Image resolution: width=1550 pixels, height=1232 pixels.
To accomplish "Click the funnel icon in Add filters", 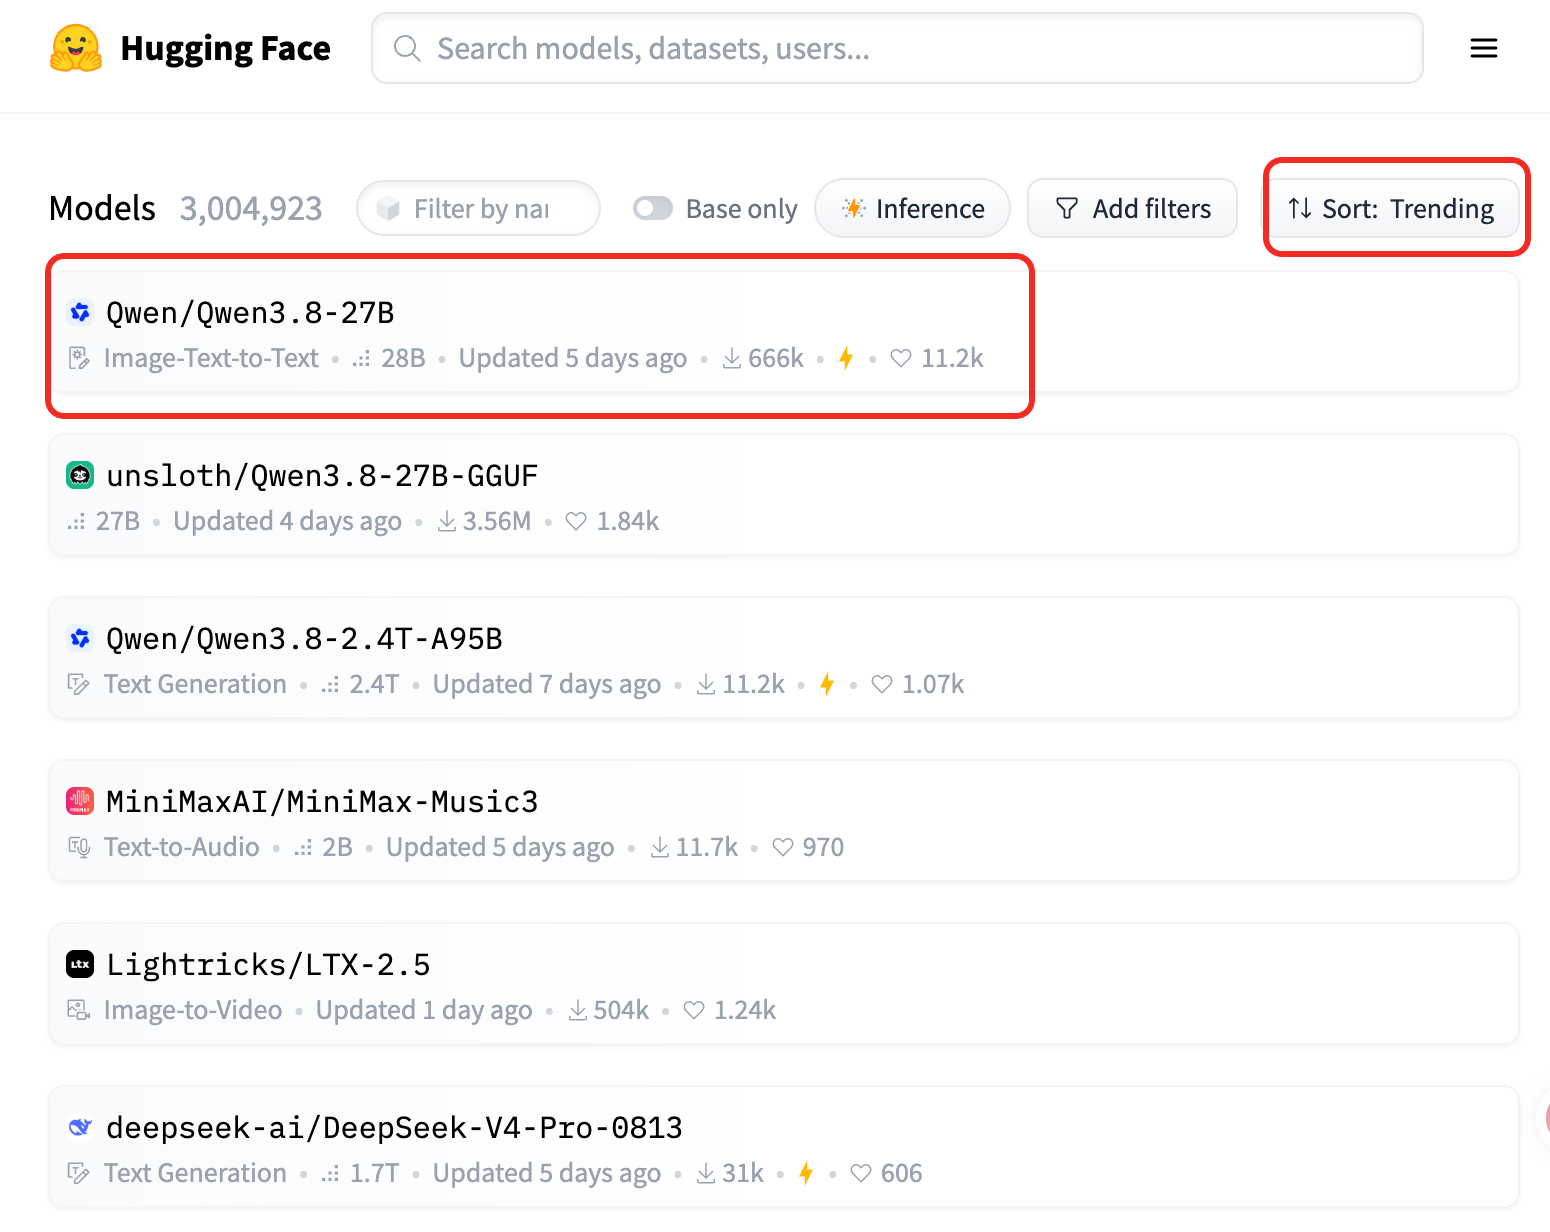I will 1067,208.
